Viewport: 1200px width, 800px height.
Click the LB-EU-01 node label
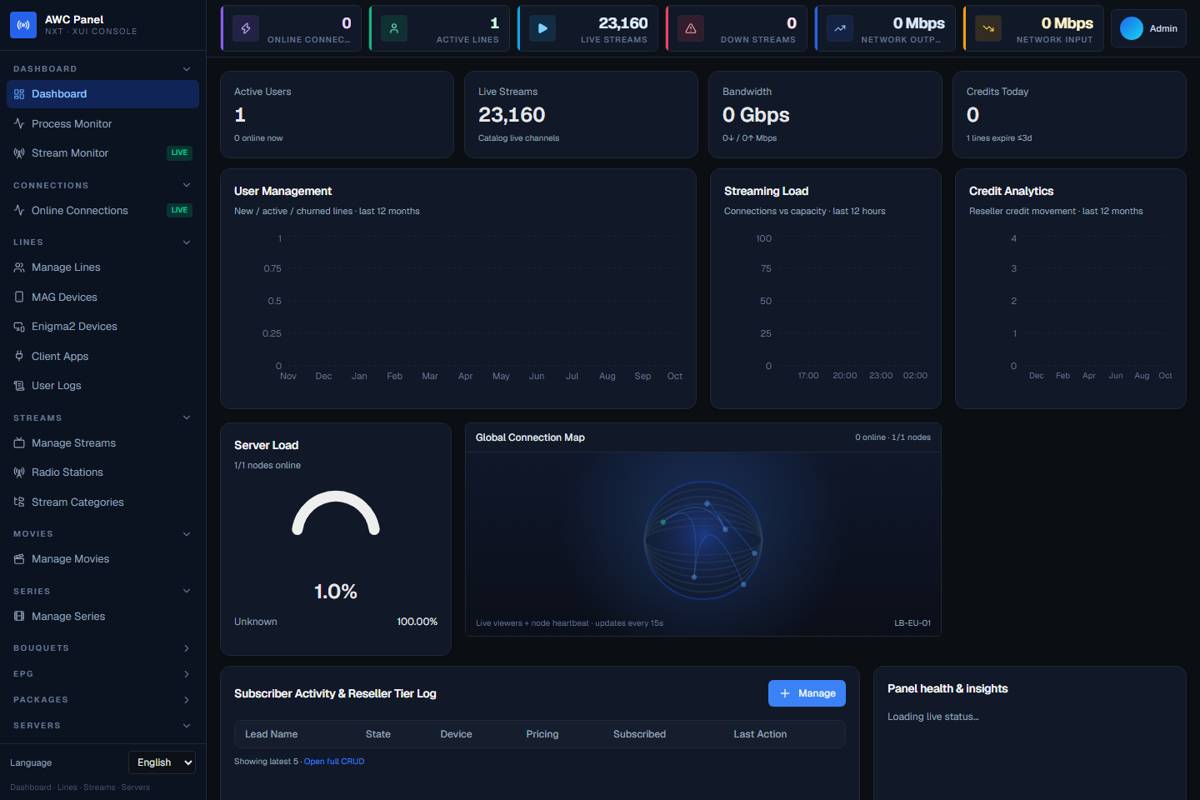(912, 623)
